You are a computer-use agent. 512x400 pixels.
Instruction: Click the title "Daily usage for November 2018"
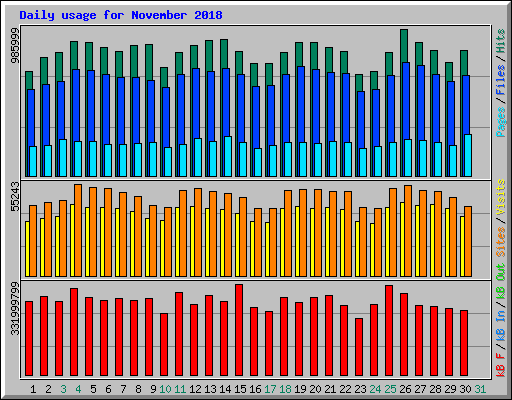point(121,15)
